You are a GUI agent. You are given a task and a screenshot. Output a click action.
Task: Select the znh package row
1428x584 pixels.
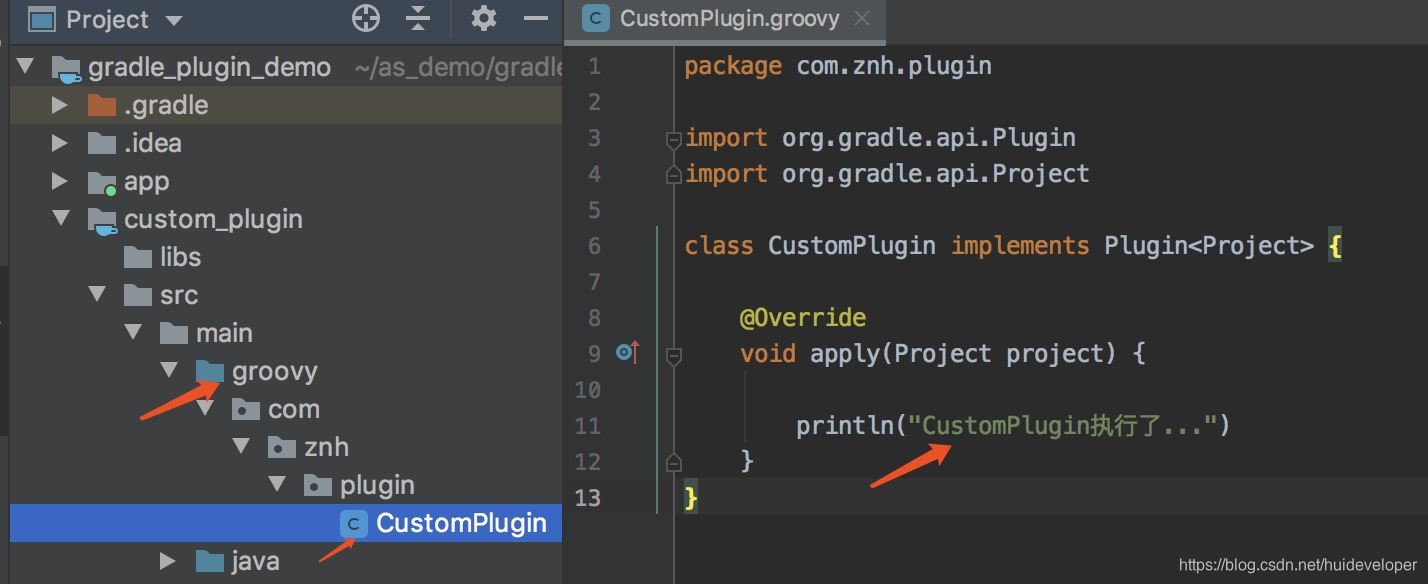coord(286,447)
